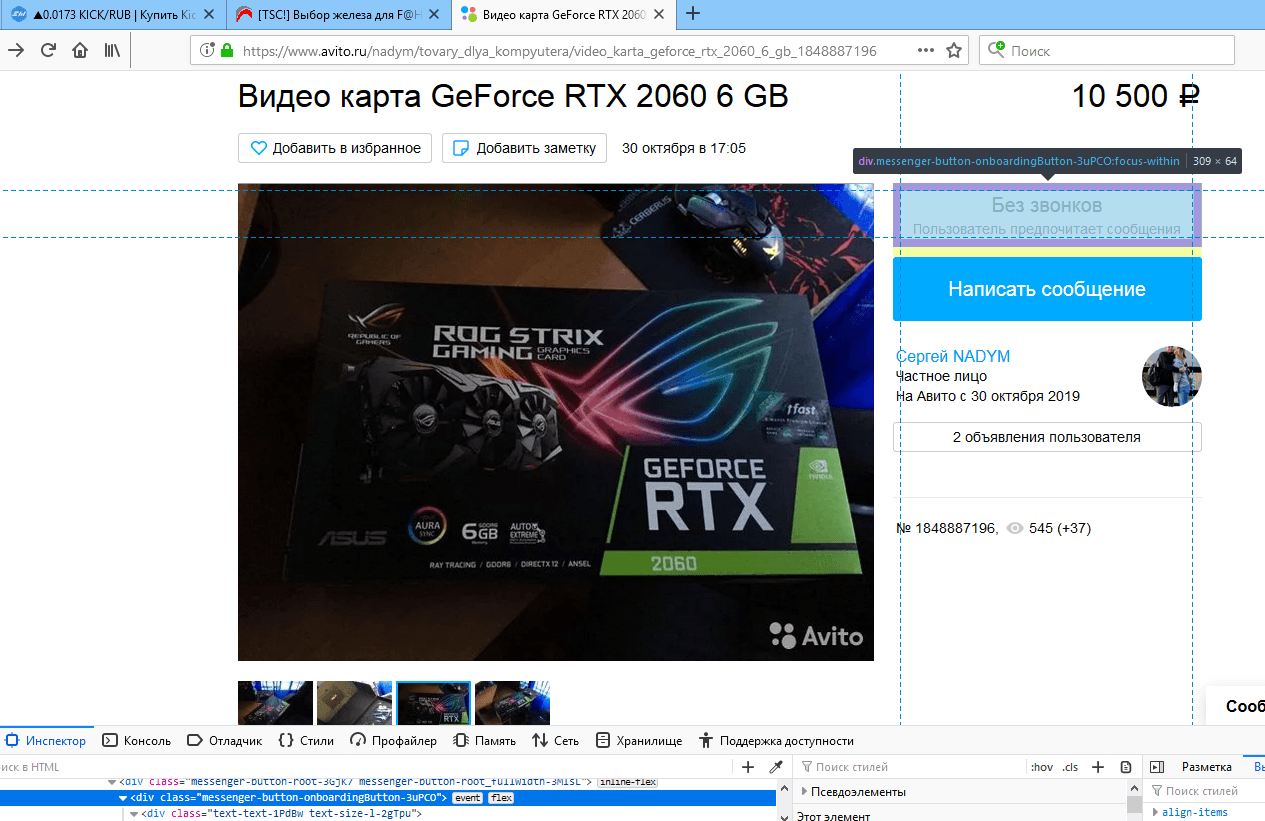Image resolution: width=1265 pixels, height=821 pixels.
Task: Open 2 объявления пользователя
Action: click(1047, 437)
